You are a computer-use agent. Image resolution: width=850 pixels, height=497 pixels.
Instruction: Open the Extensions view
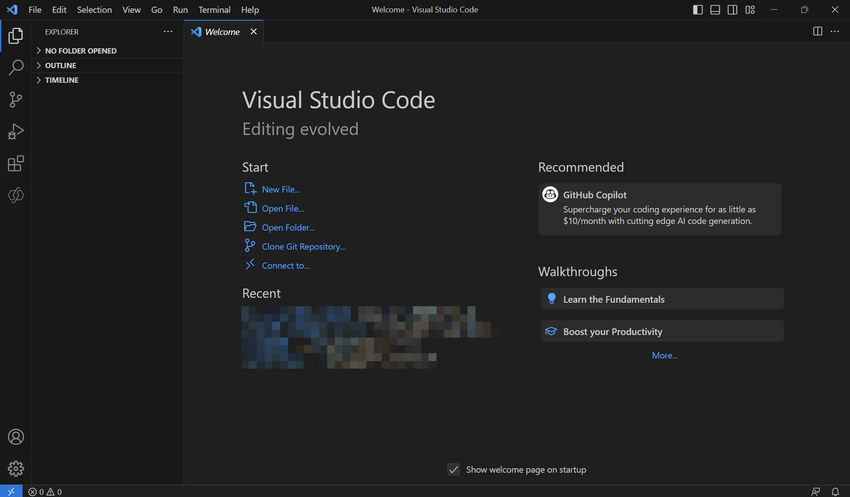pos(15,164)
